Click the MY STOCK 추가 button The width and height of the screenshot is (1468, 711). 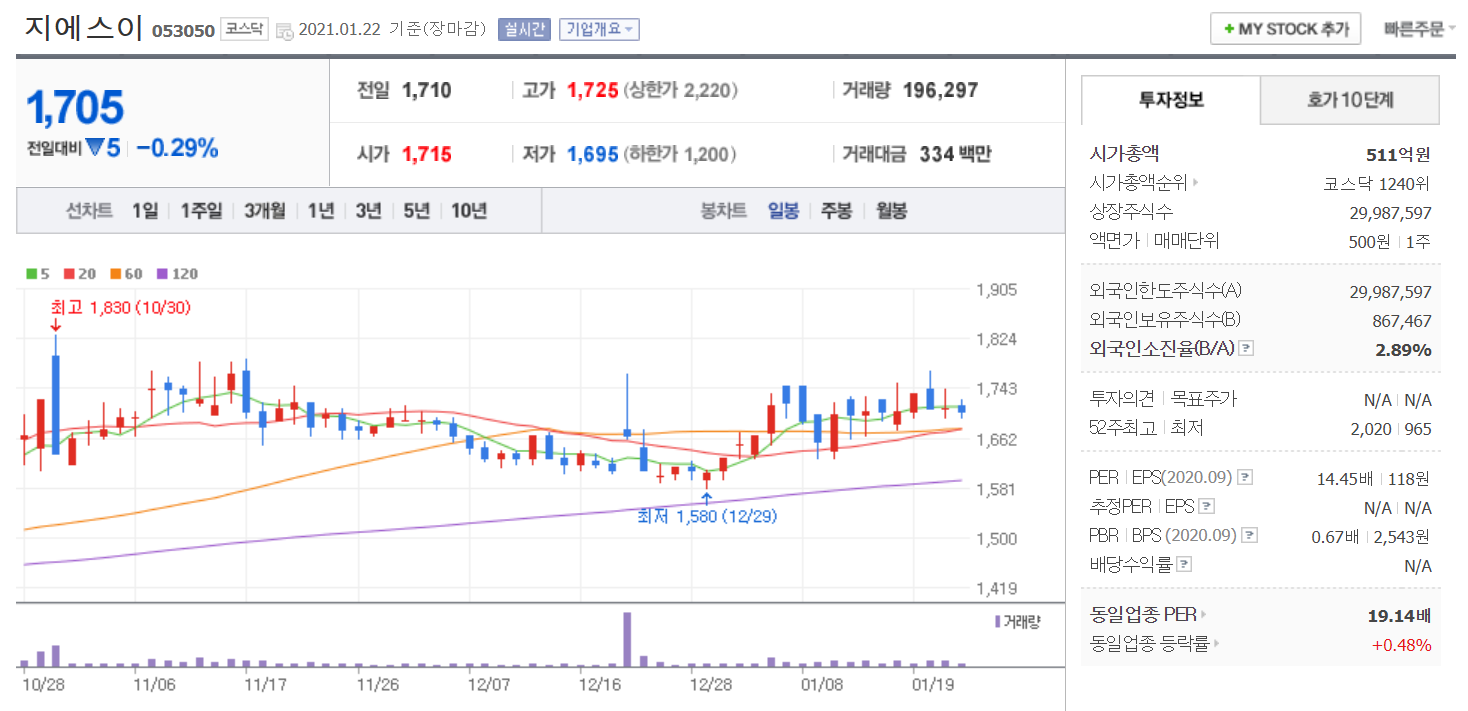tap(1285, 29)
